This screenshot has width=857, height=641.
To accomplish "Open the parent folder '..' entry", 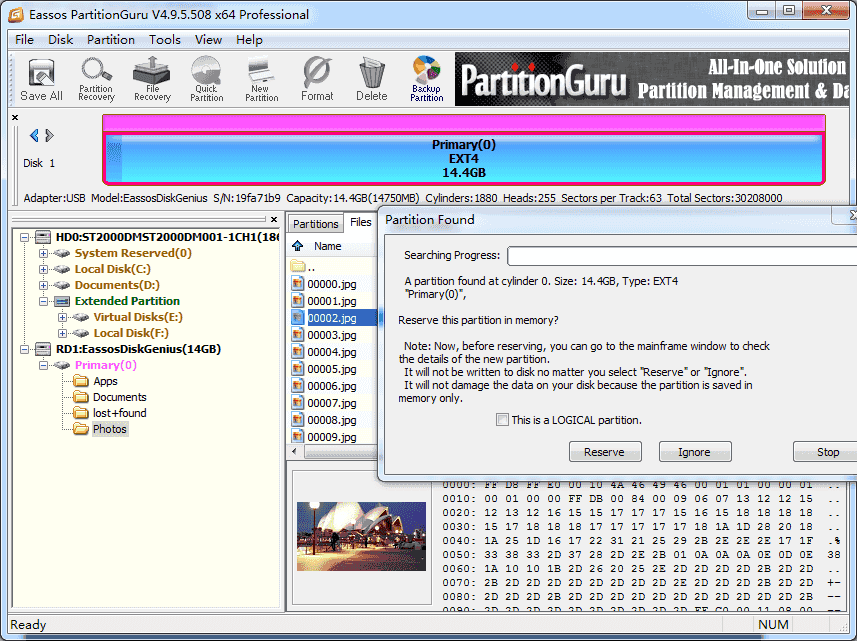I will 303,267.
